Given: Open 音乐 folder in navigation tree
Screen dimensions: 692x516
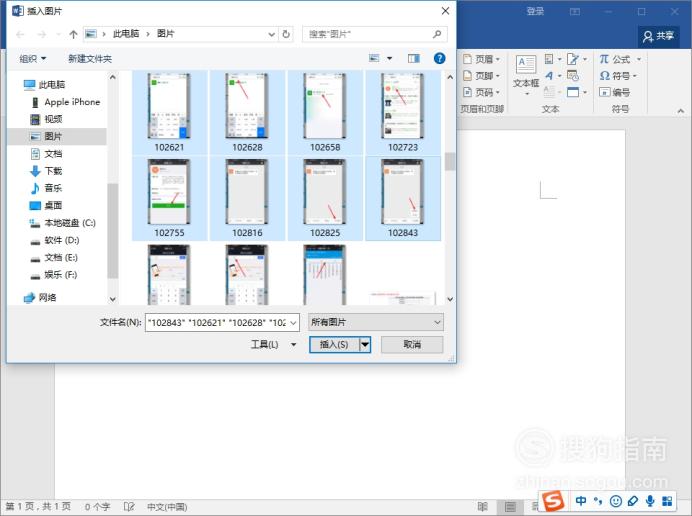Looking at the screenshot, I should [x=46, y=188].
